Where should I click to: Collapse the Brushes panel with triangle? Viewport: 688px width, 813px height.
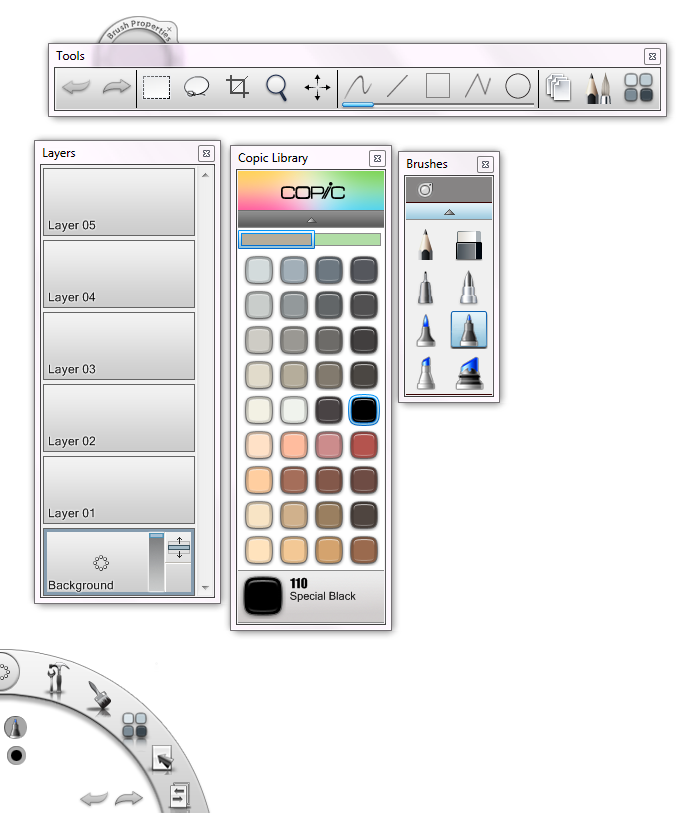[450, 212]
